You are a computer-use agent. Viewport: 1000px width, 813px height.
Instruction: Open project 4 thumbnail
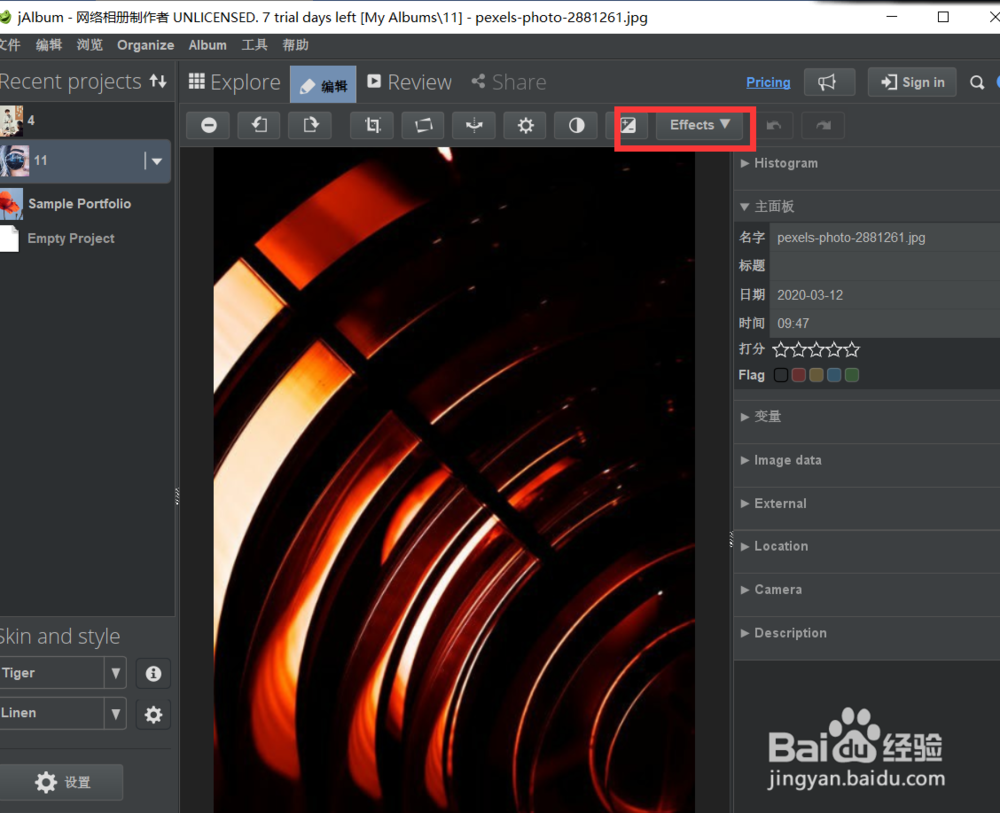[x=11, y=121]
